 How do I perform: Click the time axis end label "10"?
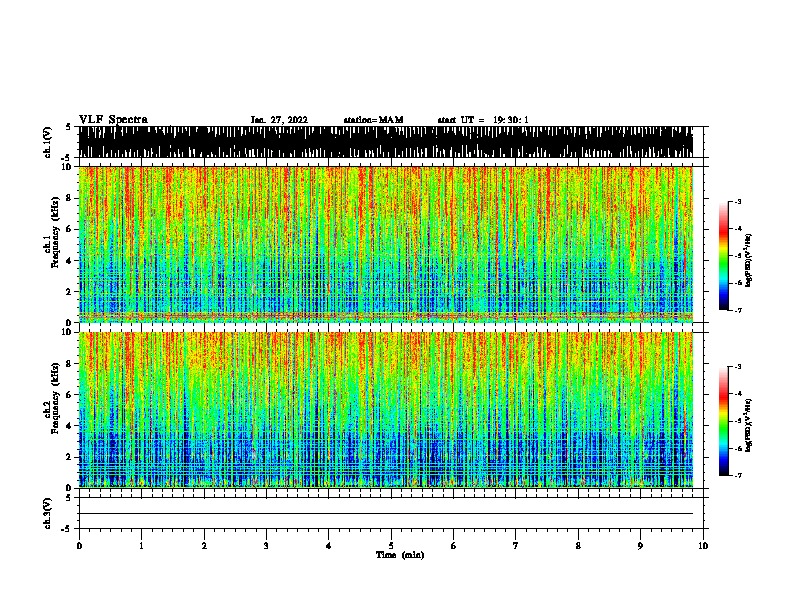(703, 546)
